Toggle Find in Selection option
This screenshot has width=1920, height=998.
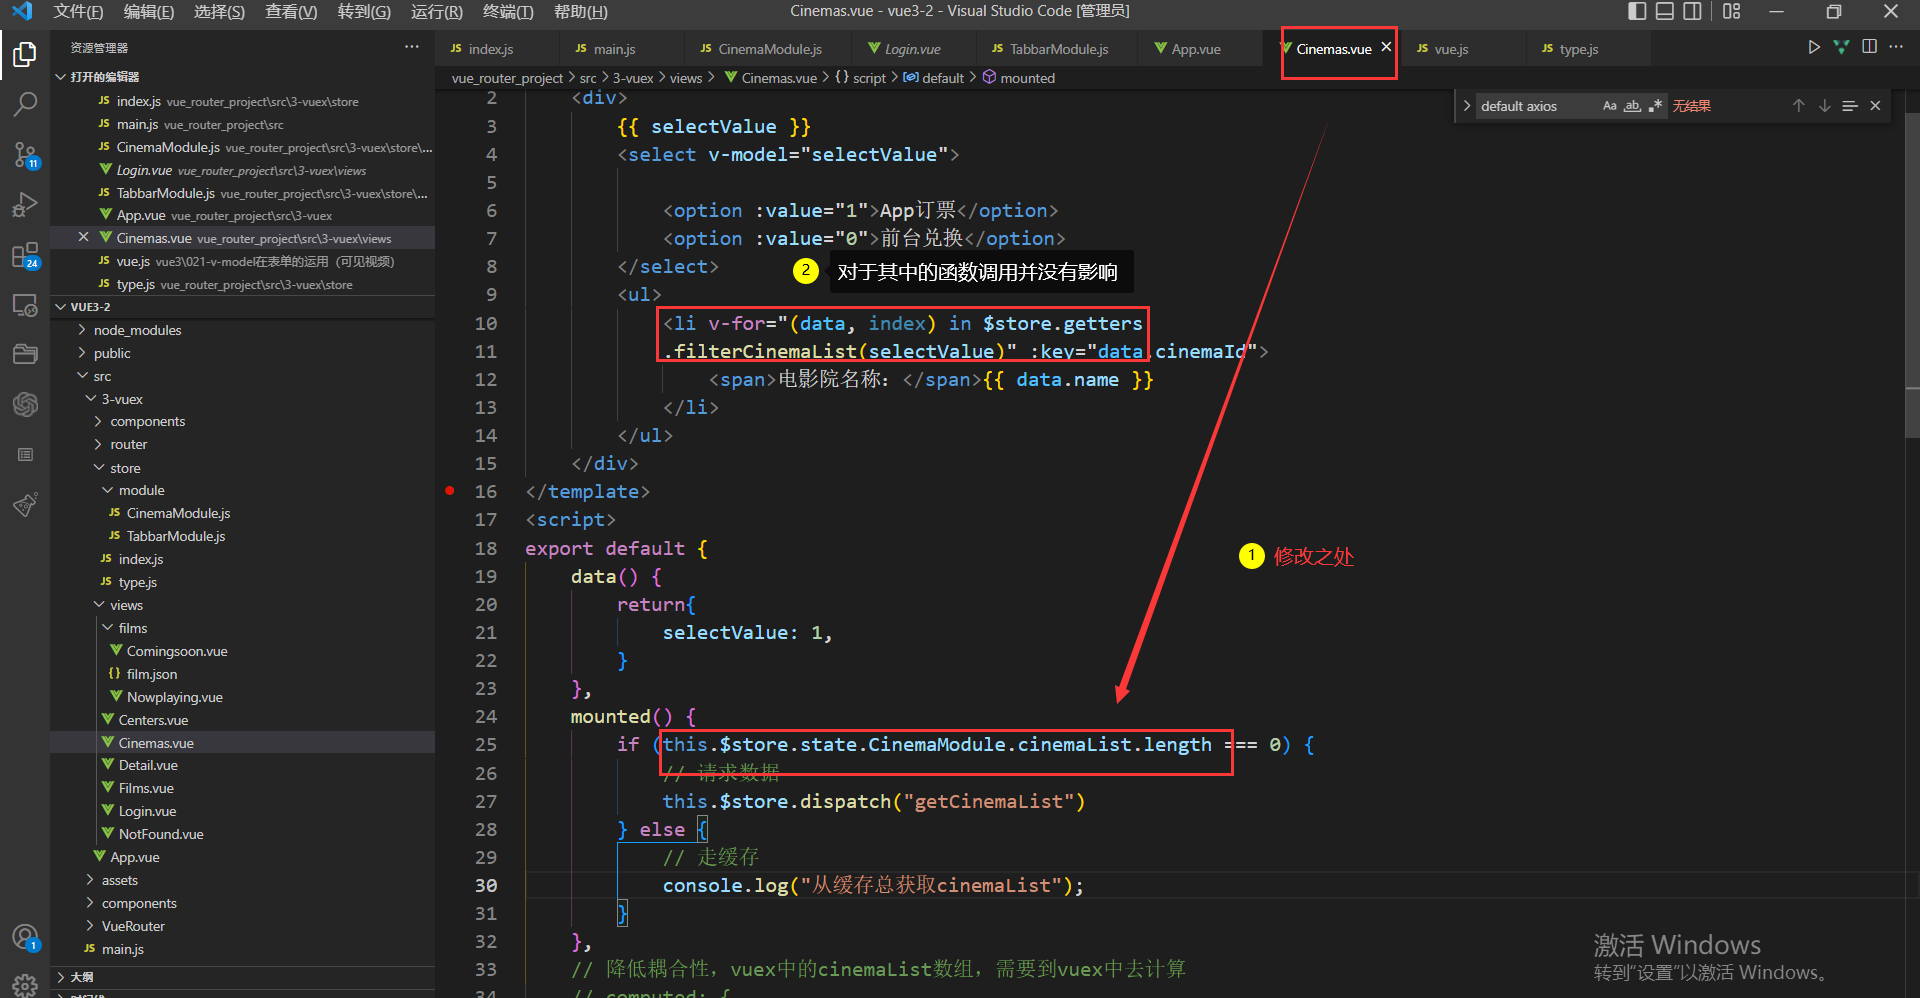click(x=1850, y=106)
